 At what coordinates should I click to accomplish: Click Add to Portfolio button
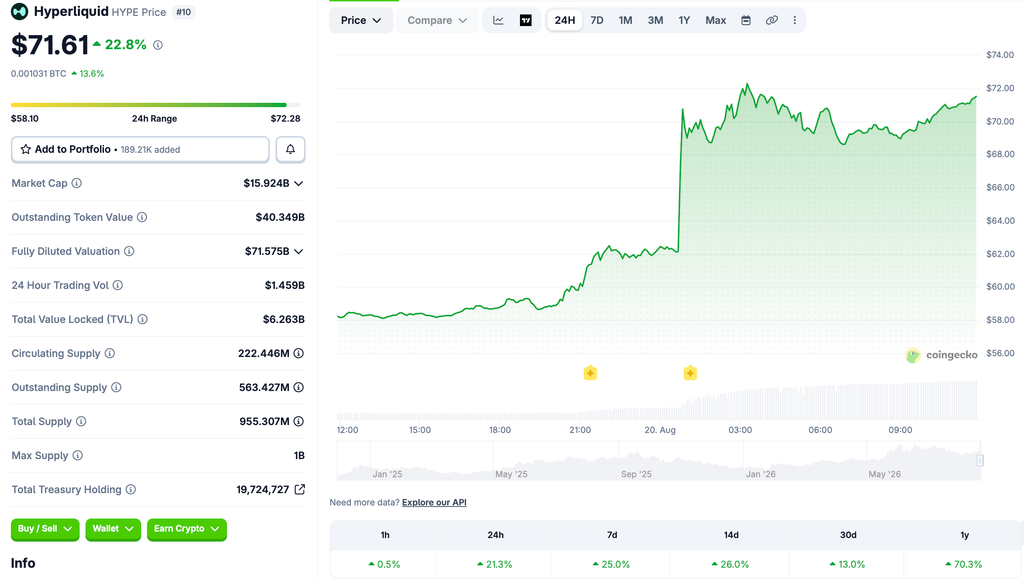click(x=140, y=149)
